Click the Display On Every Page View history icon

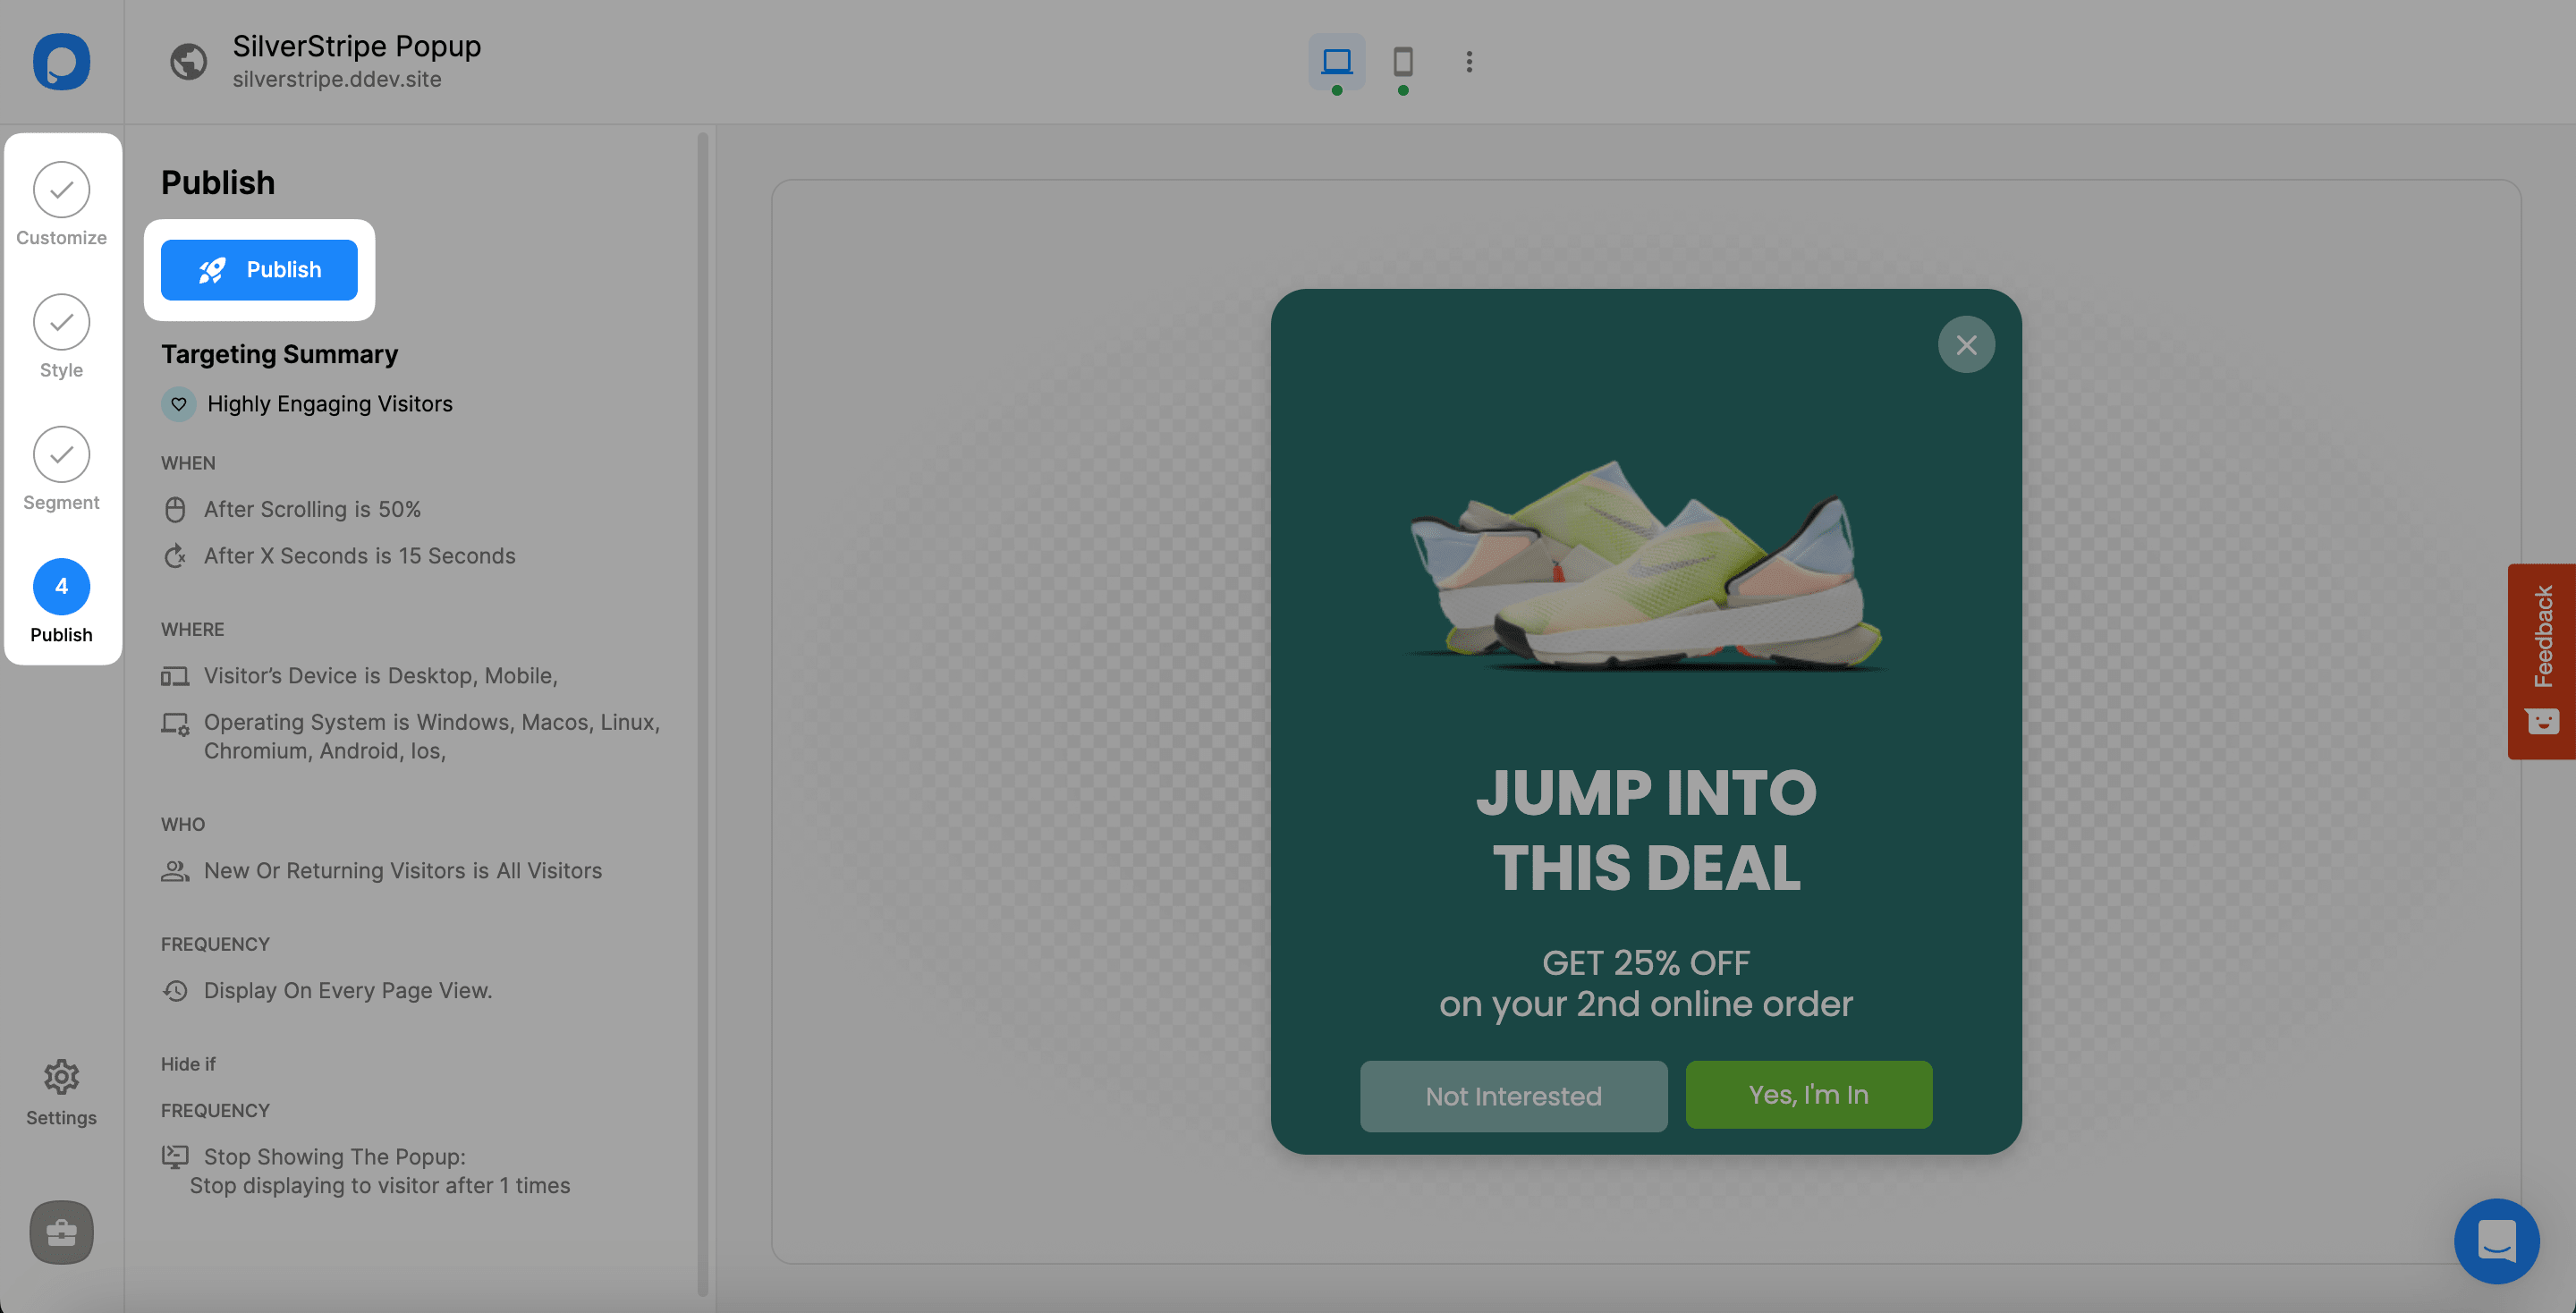175,991
